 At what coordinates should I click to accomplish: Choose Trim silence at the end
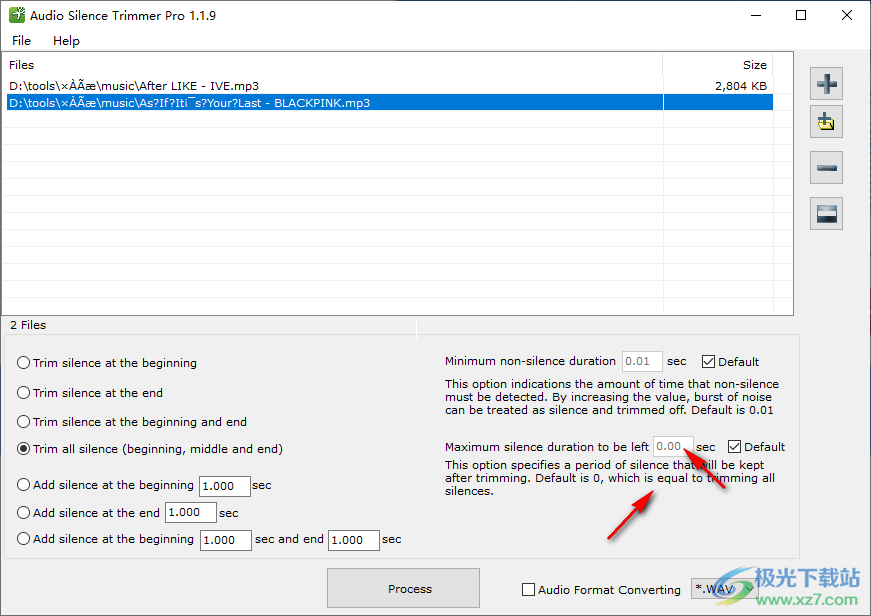pos(24,393)
